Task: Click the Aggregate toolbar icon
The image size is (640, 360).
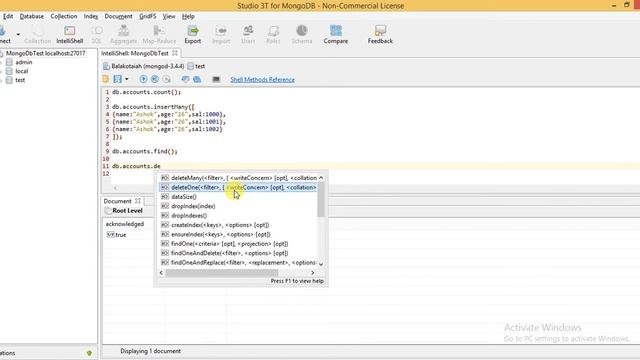Action: [123, 34]
